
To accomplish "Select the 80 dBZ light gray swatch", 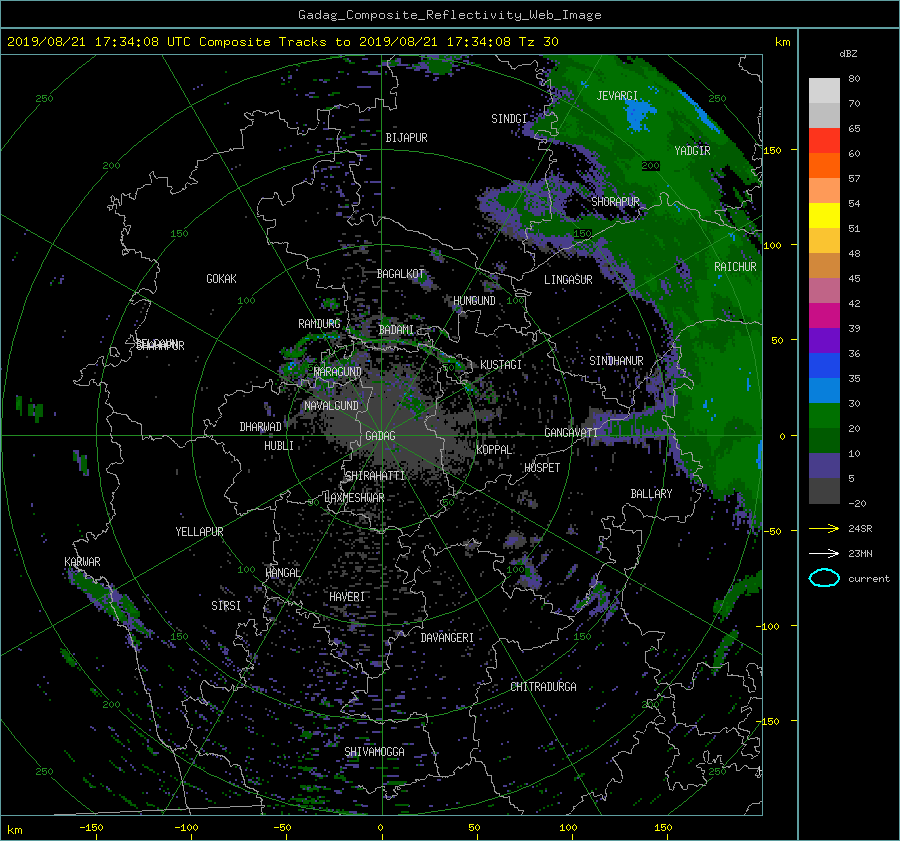I will coord(824,90).
